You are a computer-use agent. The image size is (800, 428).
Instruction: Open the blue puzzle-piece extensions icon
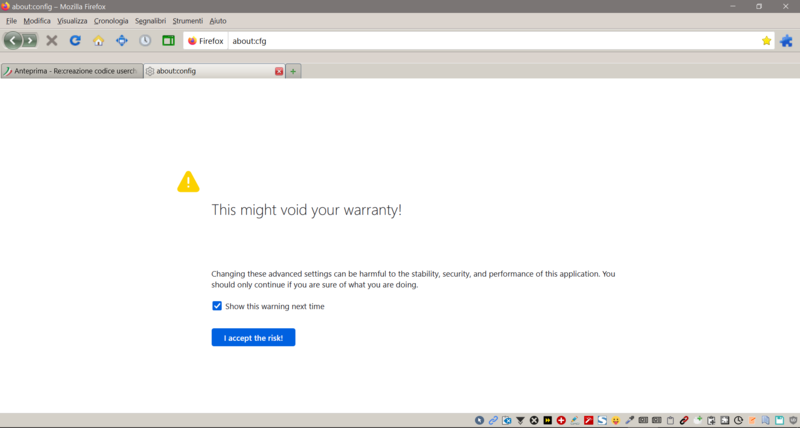tap(786, 41)
